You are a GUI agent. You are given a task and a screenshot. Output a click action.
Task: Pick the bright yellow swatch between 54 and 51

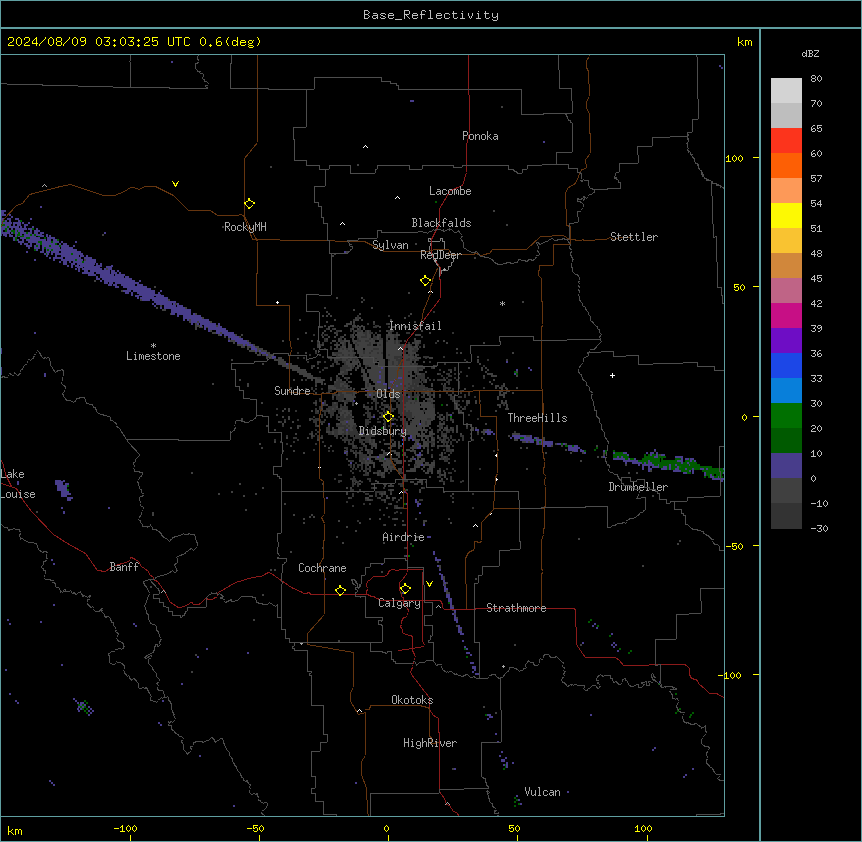coord(786,215)
